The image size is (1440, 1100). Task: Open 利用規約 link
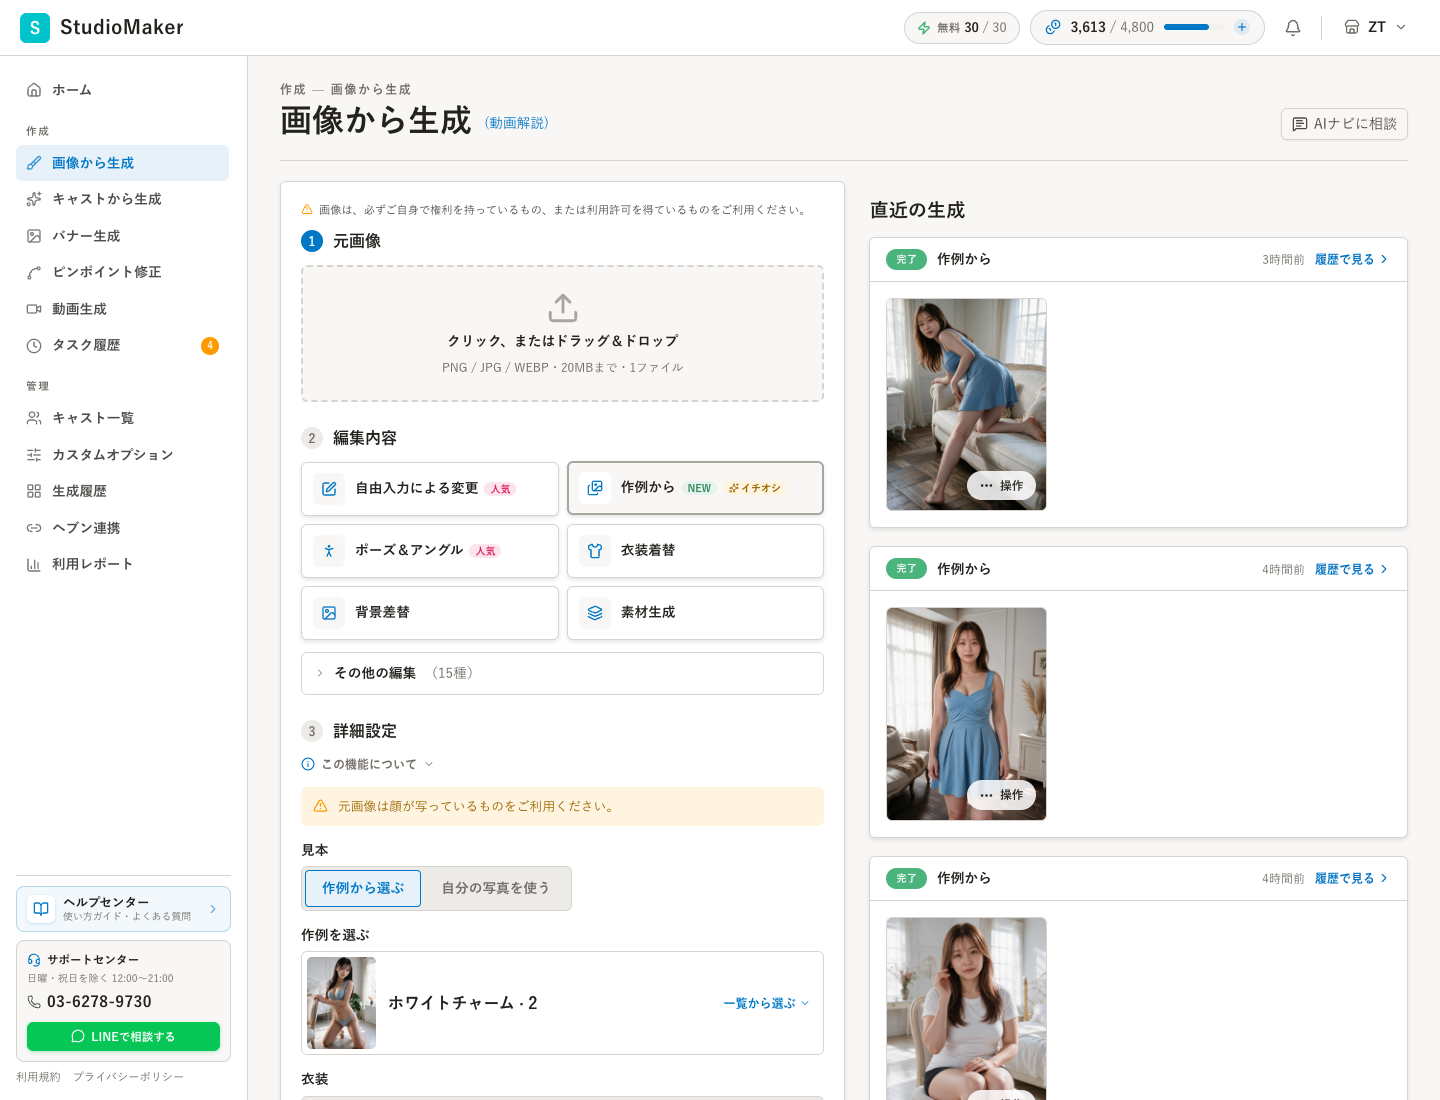[38, 1077]
